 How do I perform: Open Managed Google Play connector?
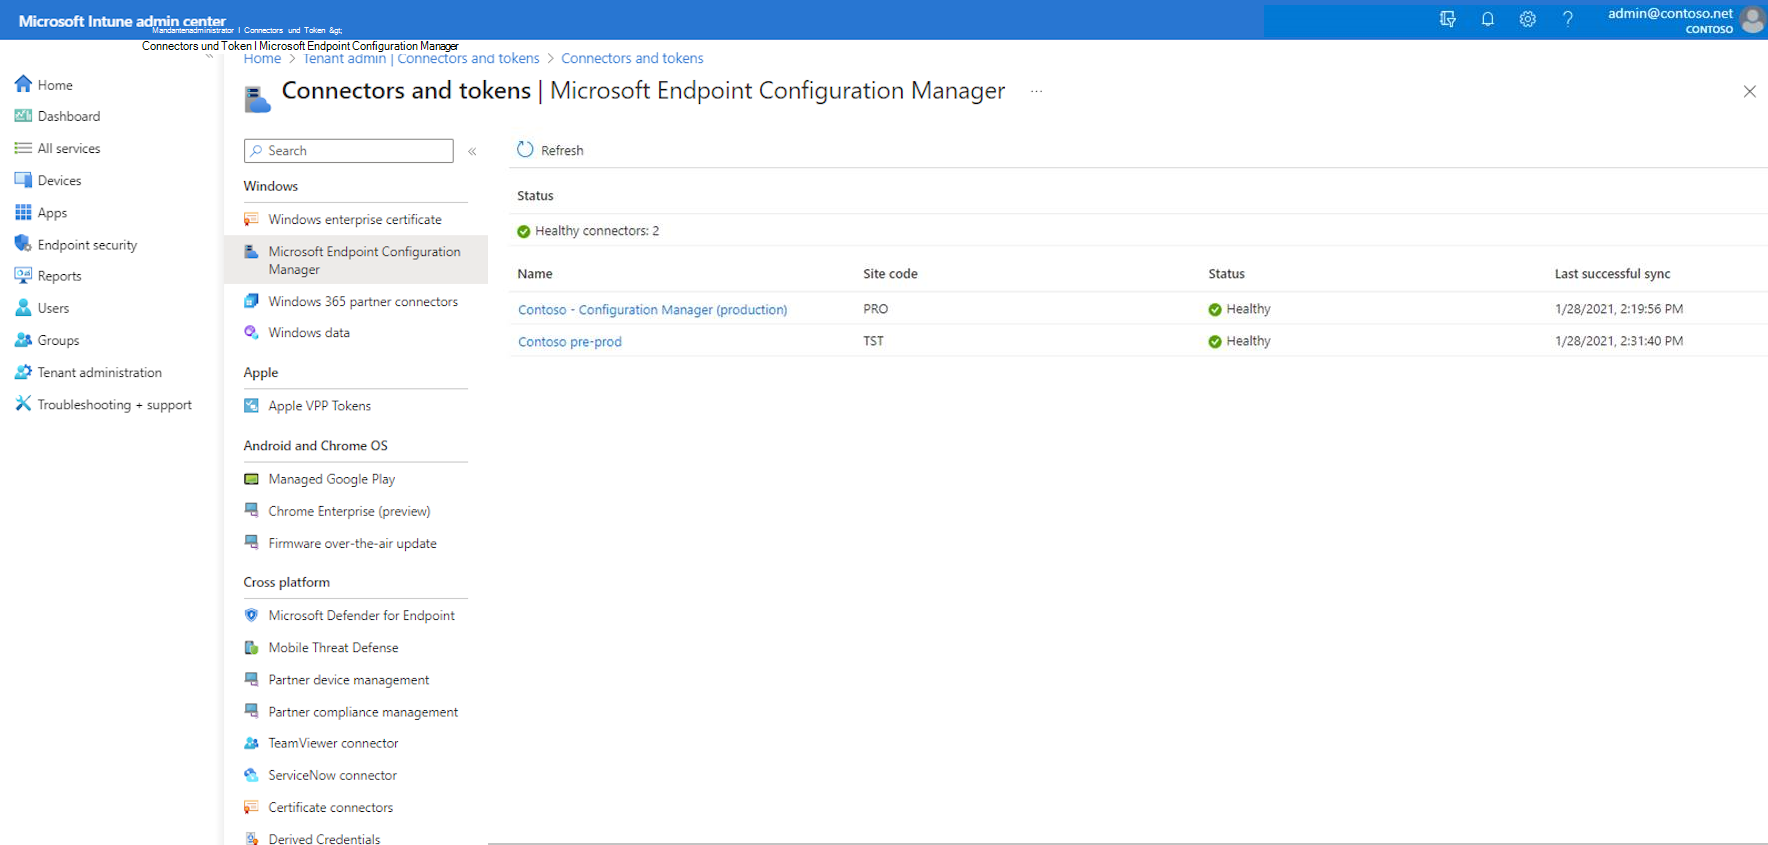331,479
